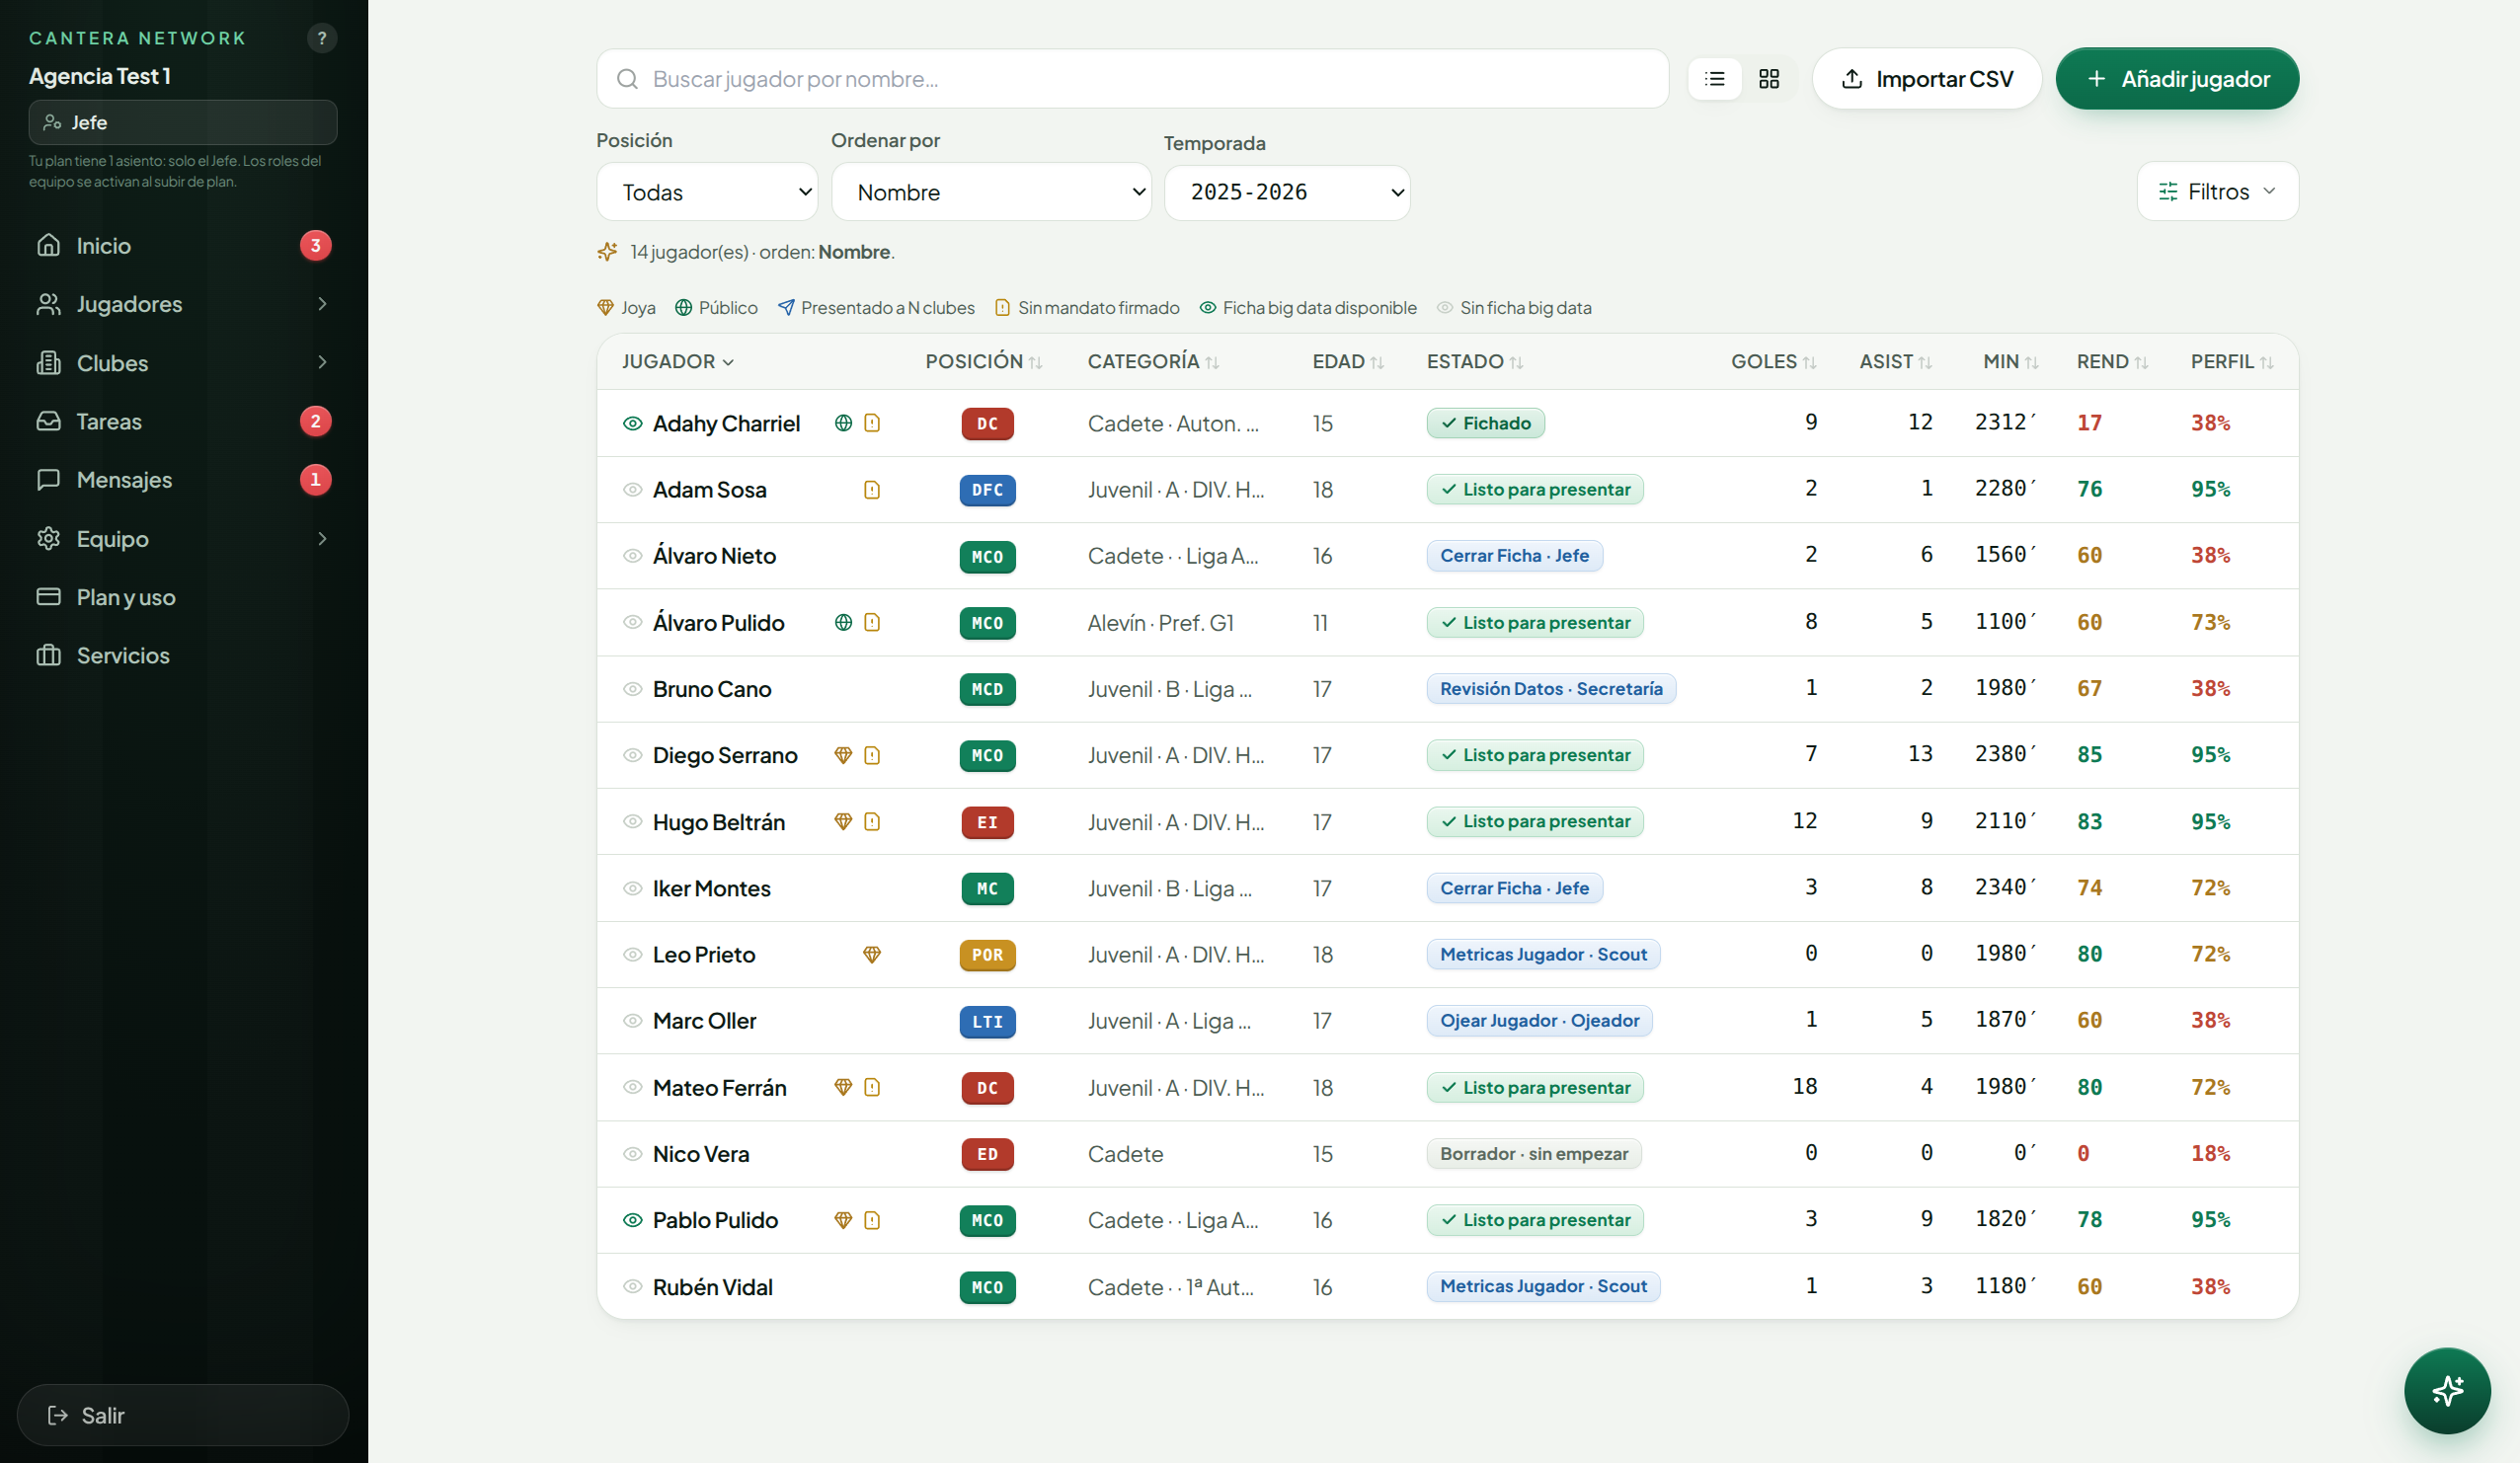This screenshot has height=1463, width=2520.
Task: Open the Temporada 2025-2026 dropdown
Action: pyautogui.click(x=1287, y=192)
